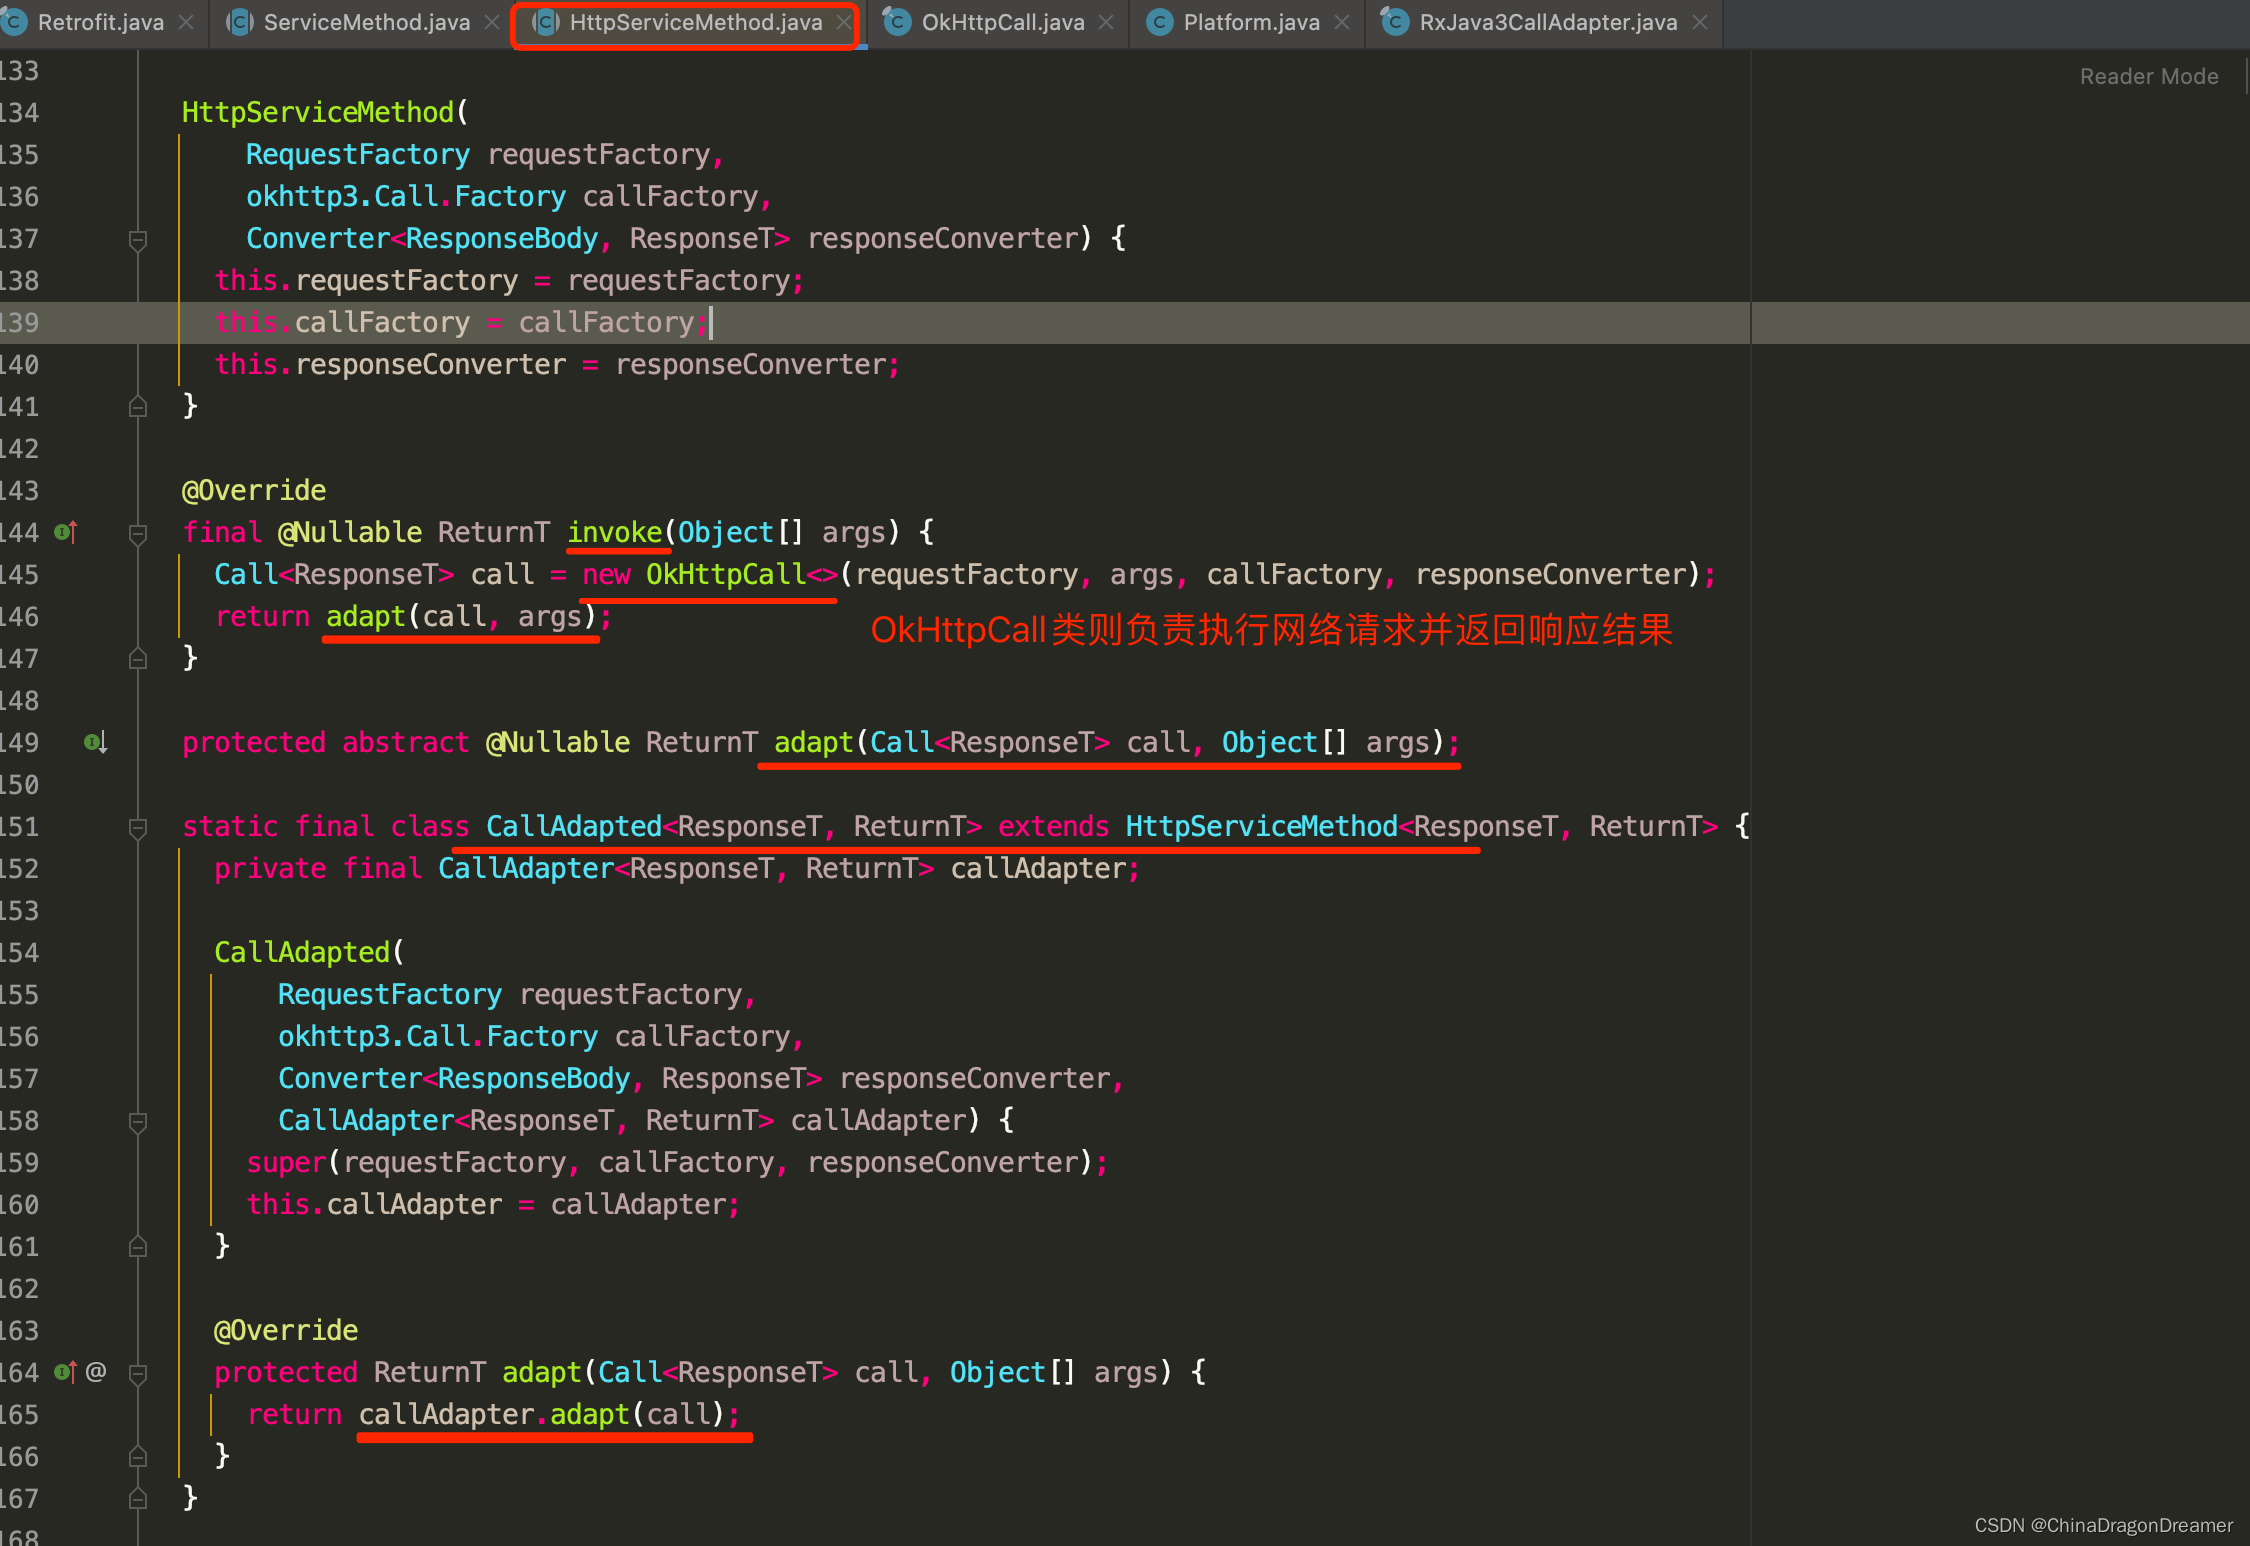Click the implemented-method gutter icon on line 149
Screen dimensions: 2250x1546
tap(96, 742)
